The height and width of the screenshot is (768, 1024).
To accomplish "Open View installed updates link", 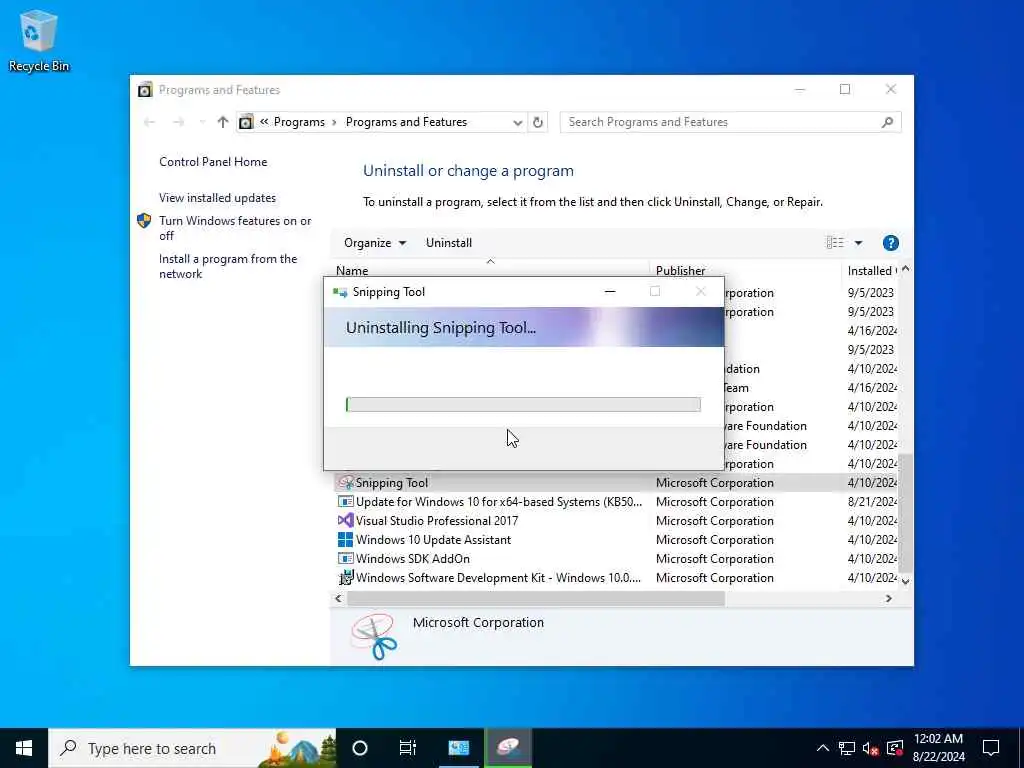I will (x=217, y=198).
